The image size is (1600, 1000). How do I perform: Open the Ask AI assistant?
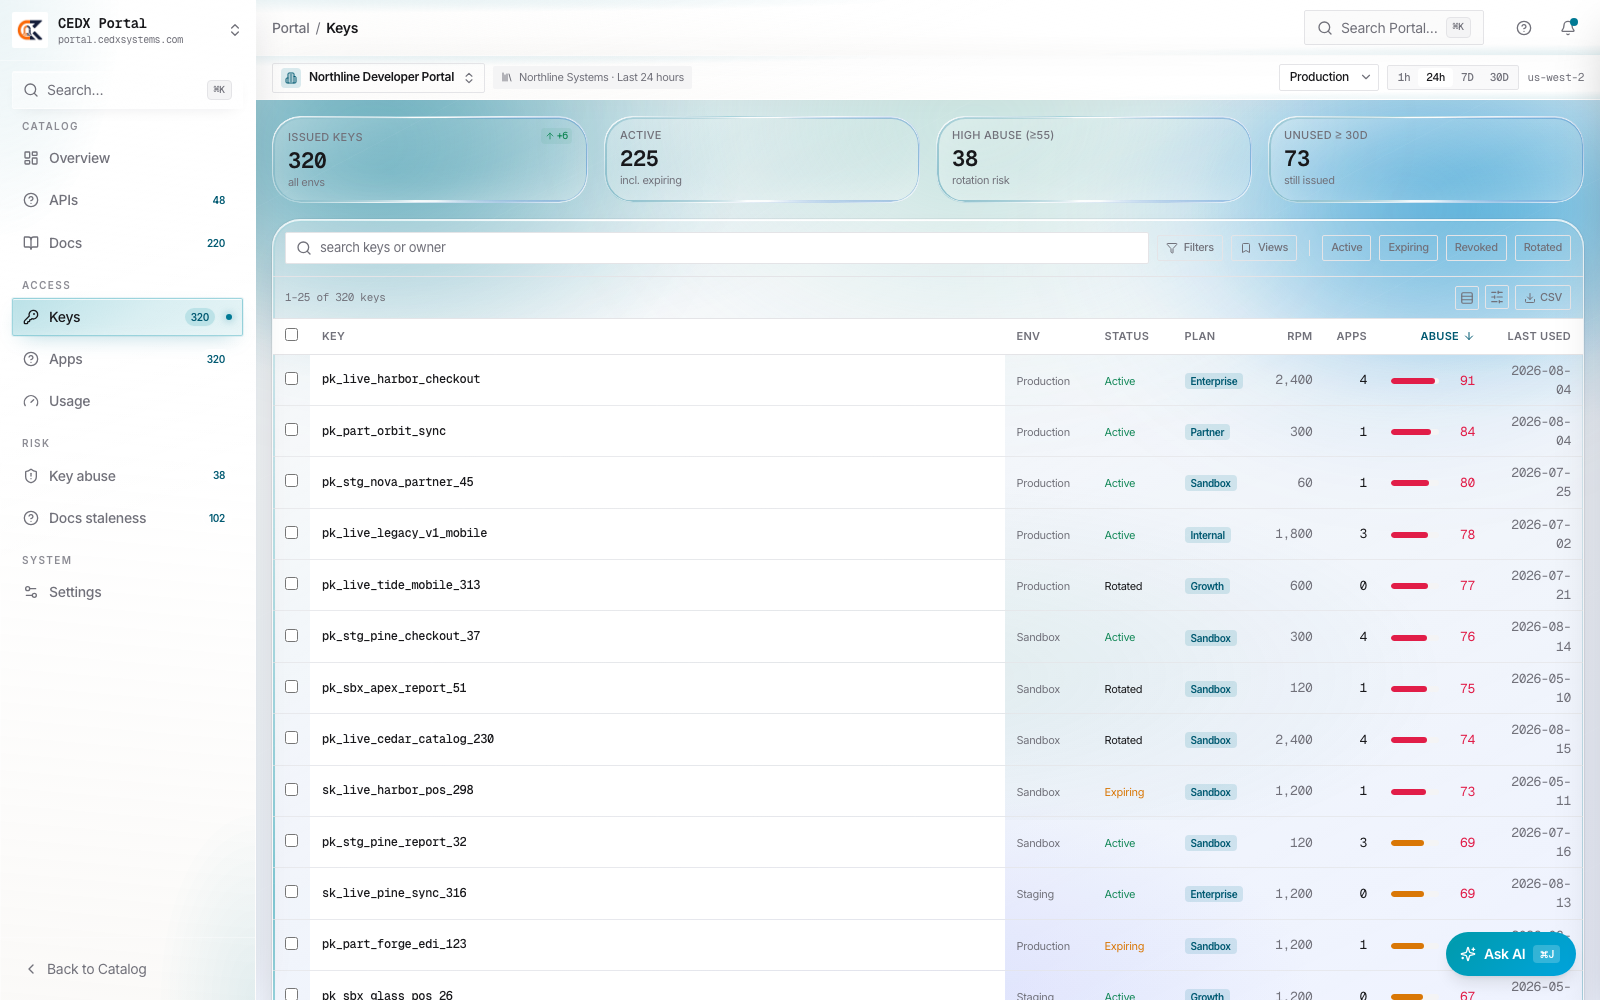[x=1511, y=954]
